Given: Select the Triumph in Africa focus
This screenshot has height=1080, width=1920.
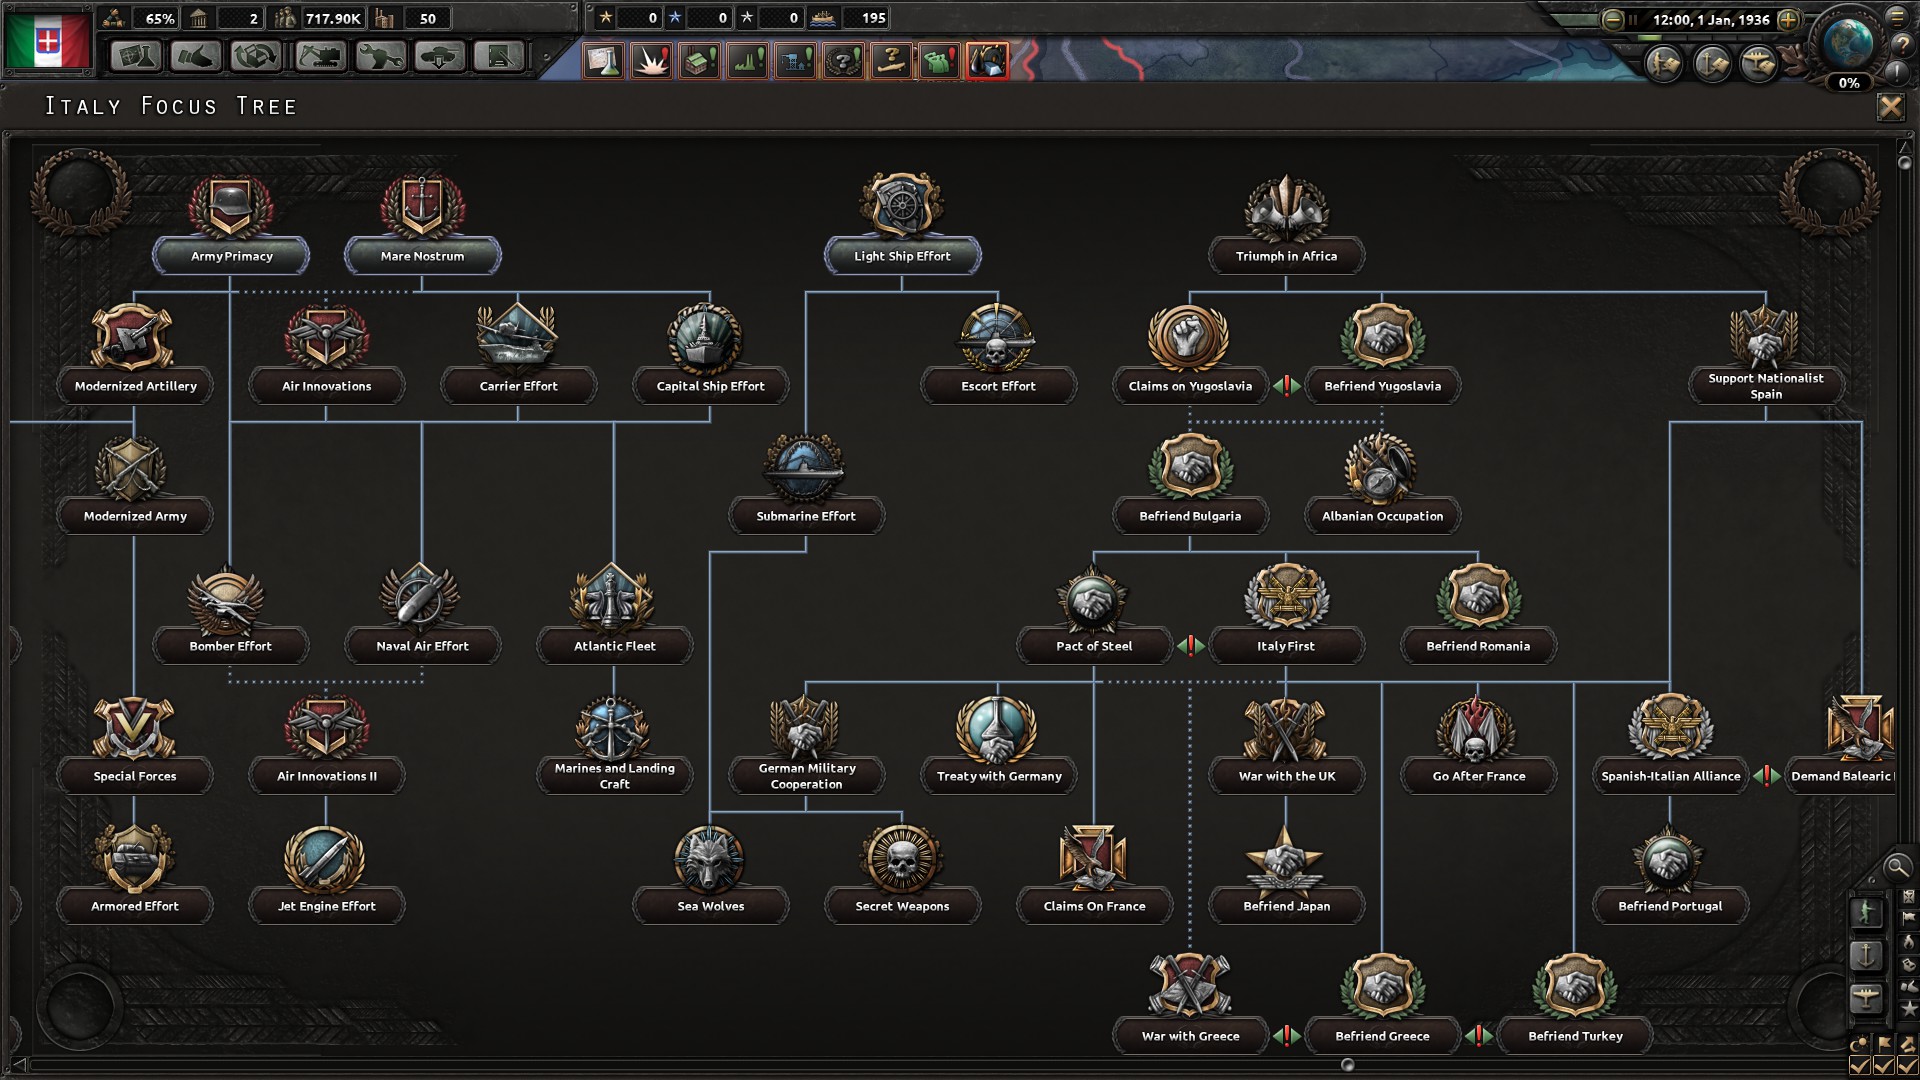Looking at the screenshot, I should point(1286,225).
